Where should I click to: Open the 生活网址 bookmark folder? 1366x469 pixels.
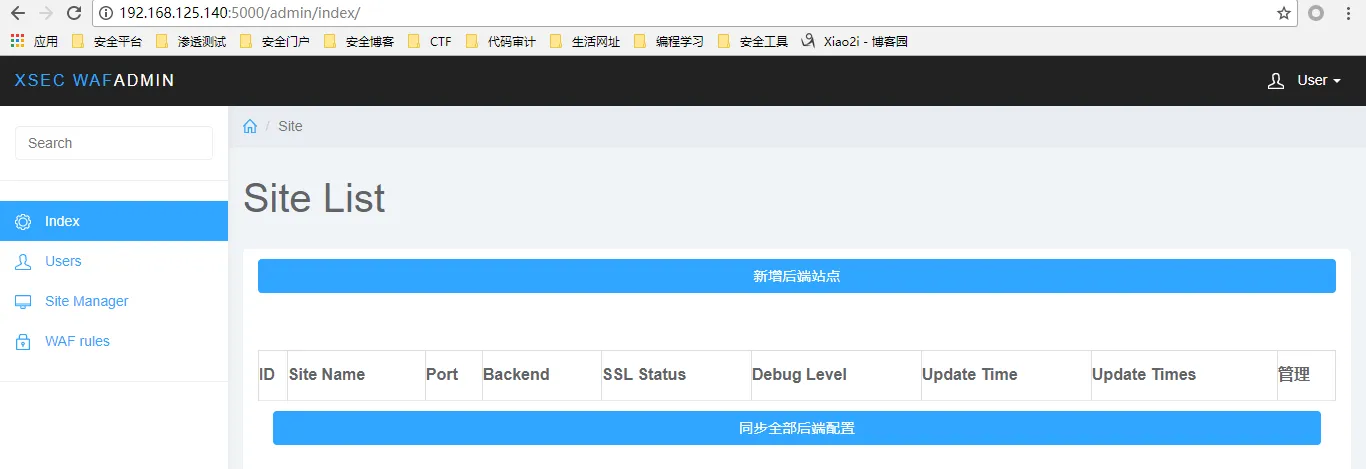(584, 42)
